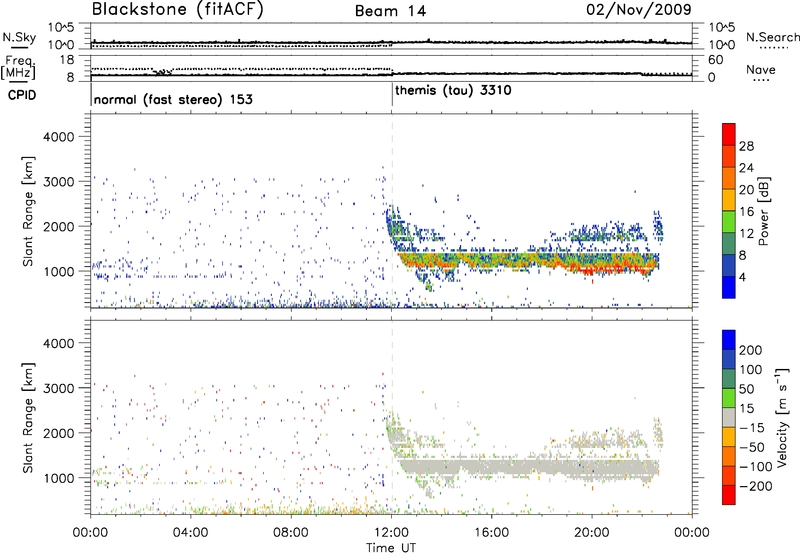Click the 16 tick on power scale
The height and width of the screenshot is (554, 800).
point(746,212)
